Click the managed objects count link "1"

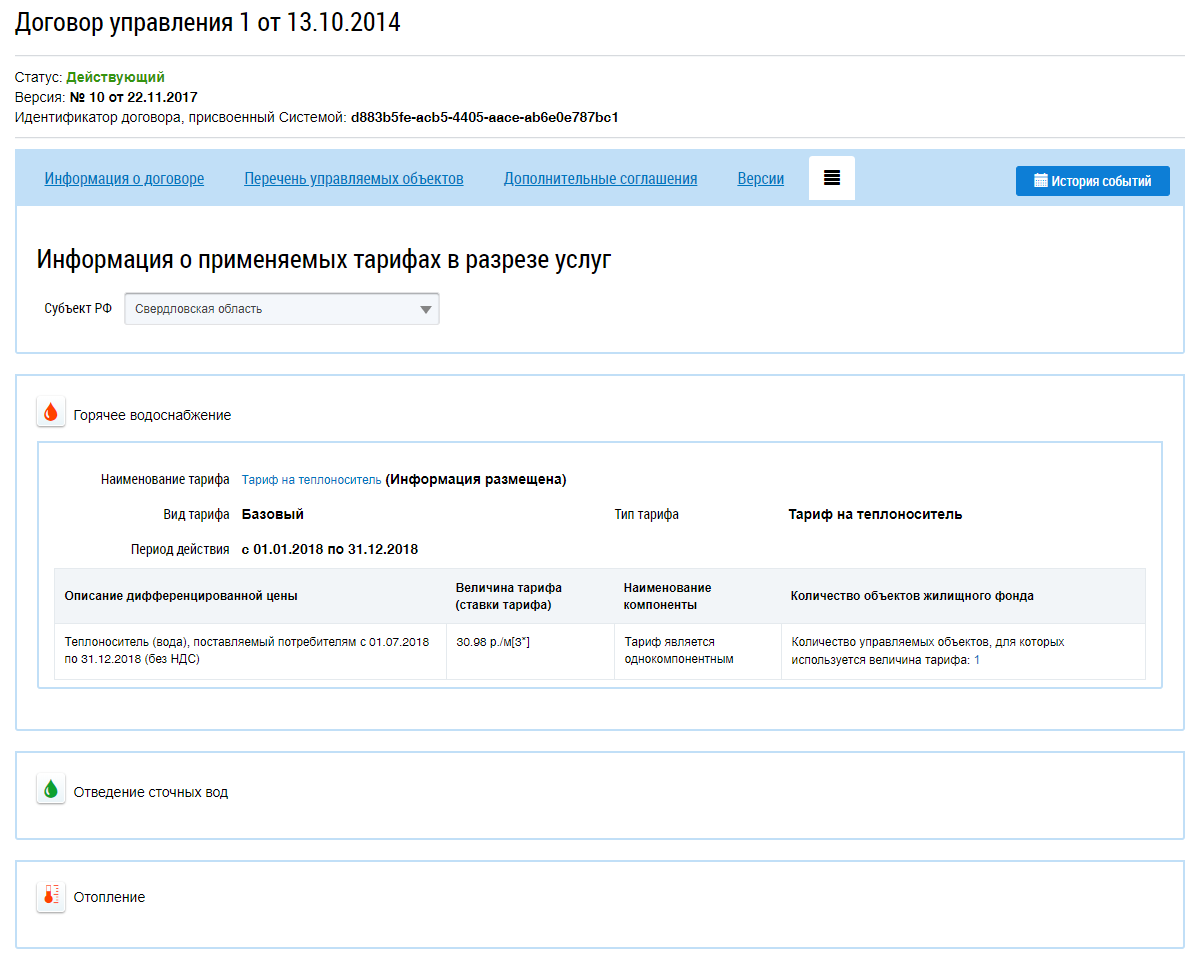coord(976,660)
